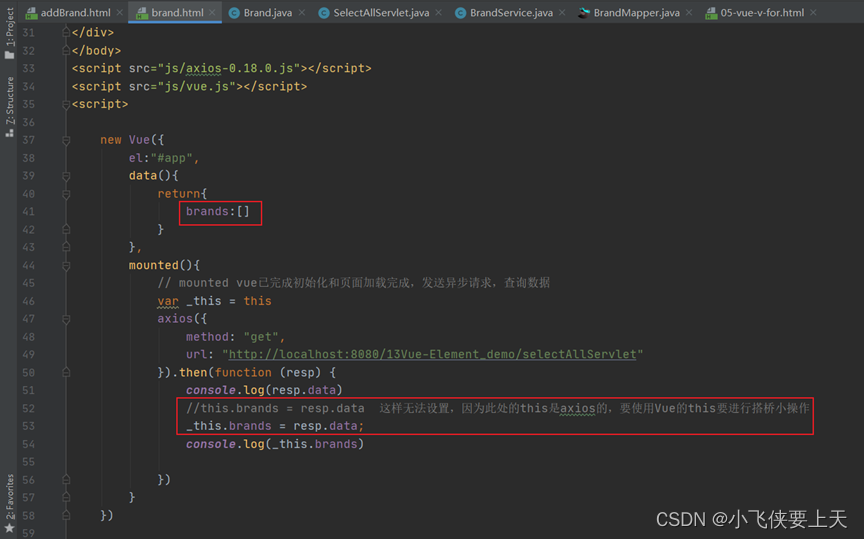Screen dimensions: 864x539
Task: Click line number 53 in the gutter
Action: pyautogui.click(x=29, y=426)
